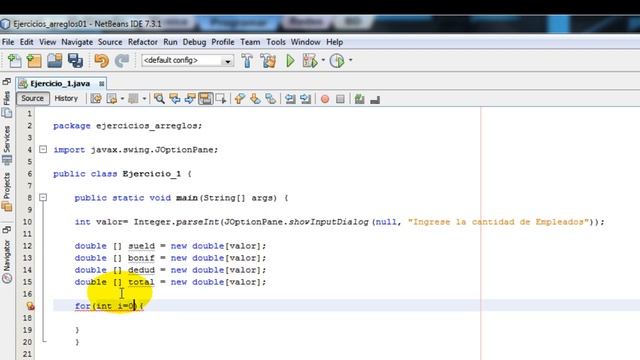Open the Team menu

click(x=250, y=42)
